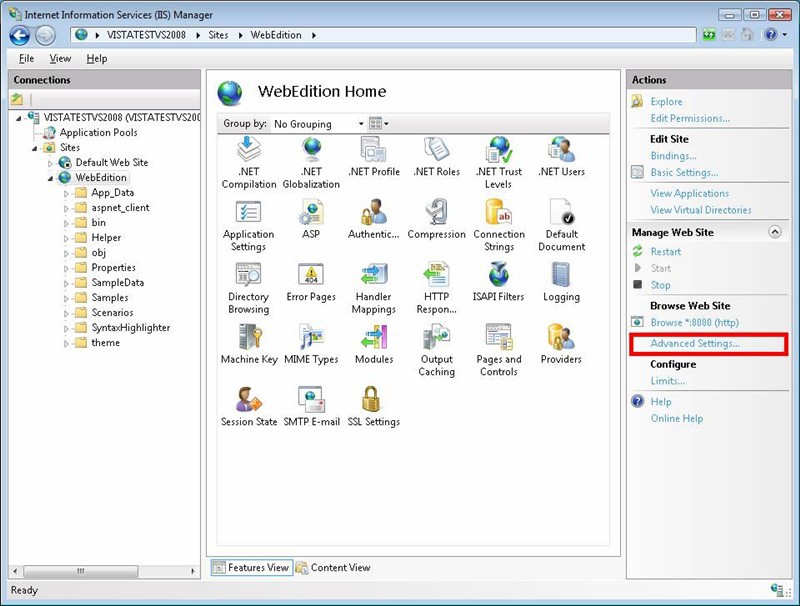Open the SMTP E-mail feature
Image resolution: width=800 pixels, height=606 pixels.
(311, 407)
